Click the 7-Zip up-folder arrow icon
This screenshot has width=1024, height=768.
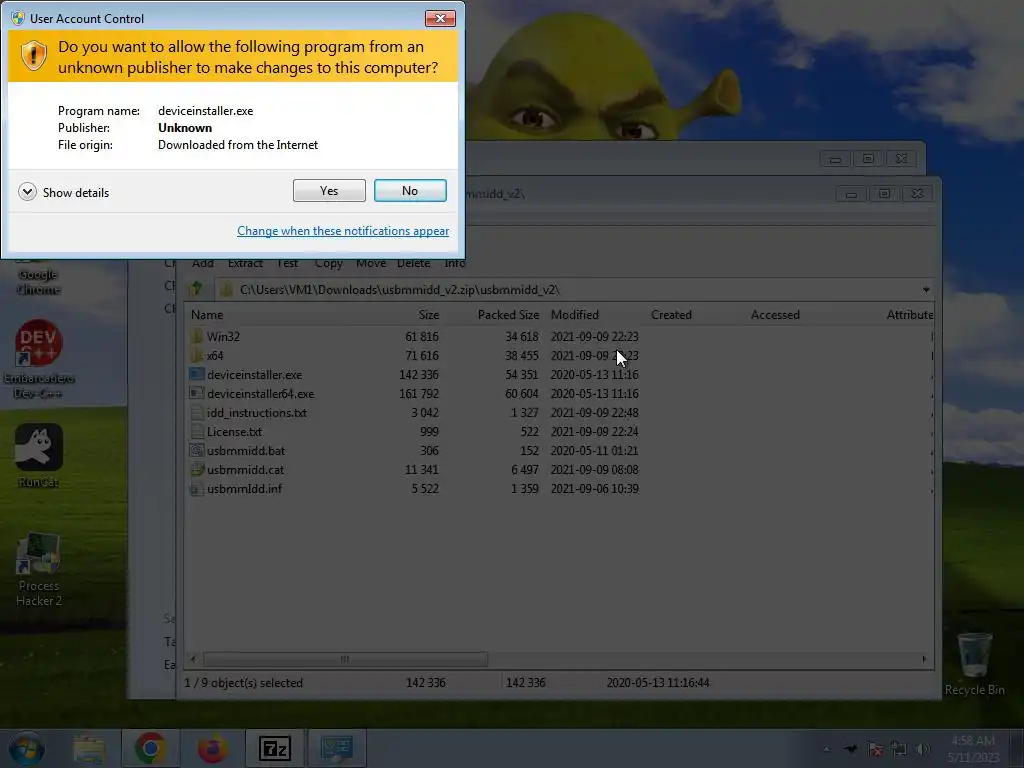(x=196, y=289)
